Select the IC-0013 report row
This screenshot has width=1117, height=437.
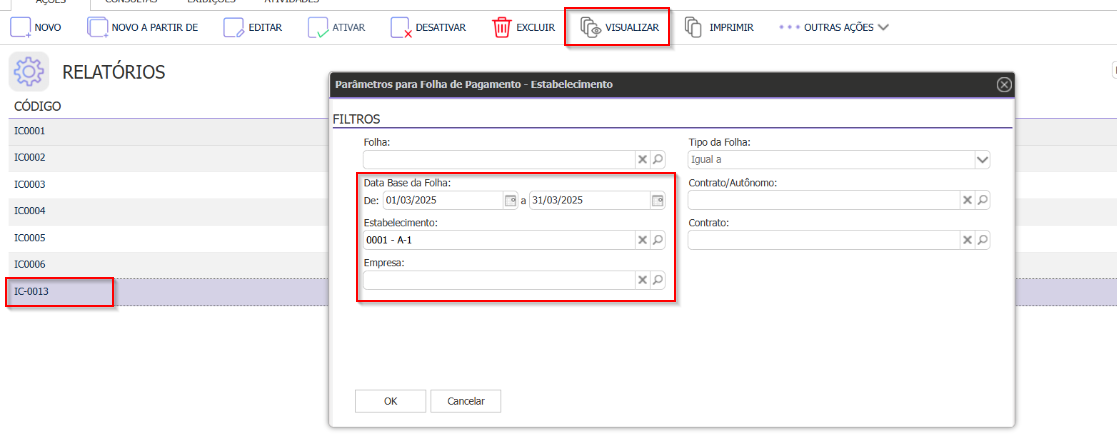60,292
